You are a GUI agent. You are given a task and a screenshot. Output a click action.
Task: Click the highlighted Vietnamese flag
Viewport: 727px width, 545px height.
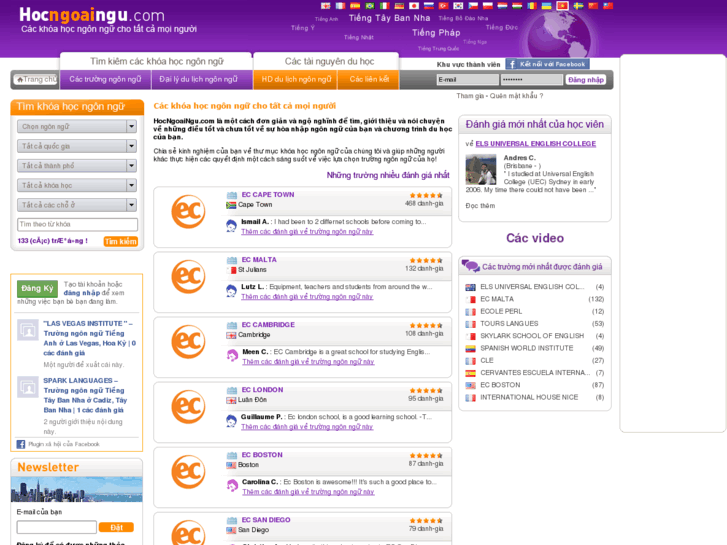click(562, 6)
